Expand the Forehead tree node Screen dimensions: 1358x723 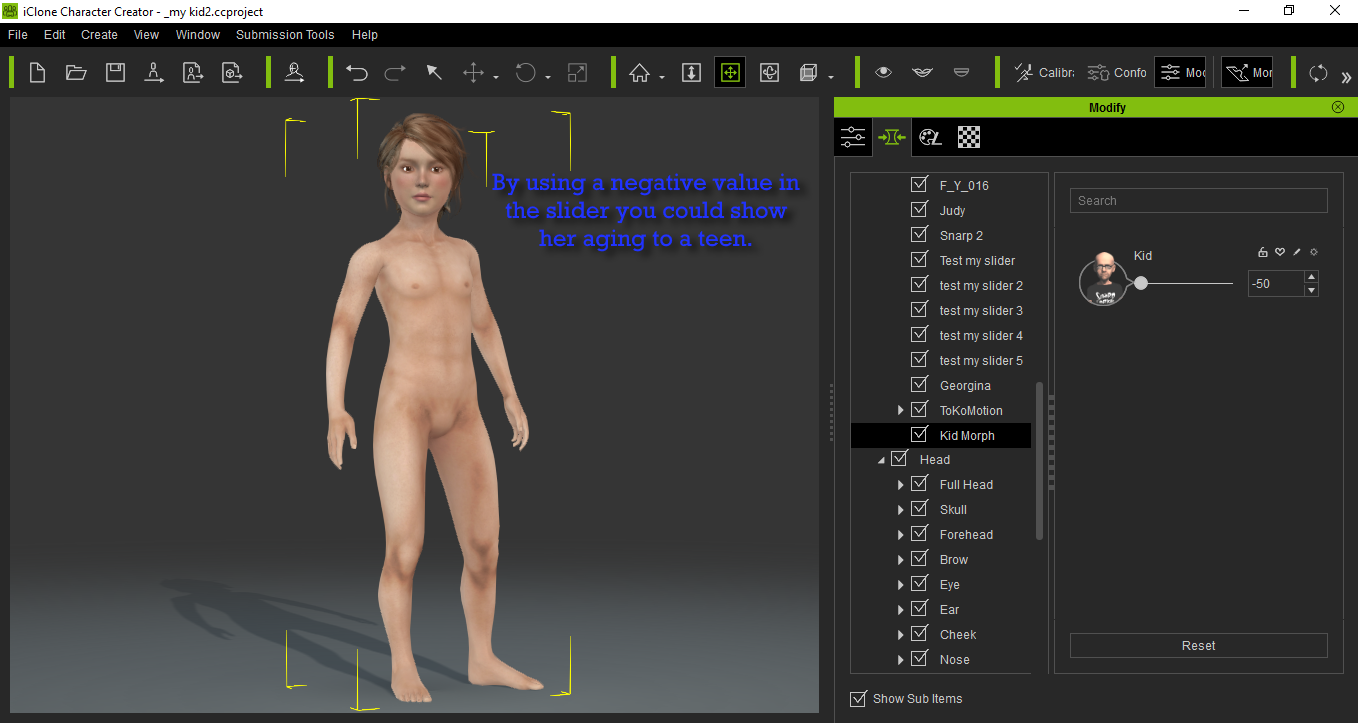tap(900, 535)
